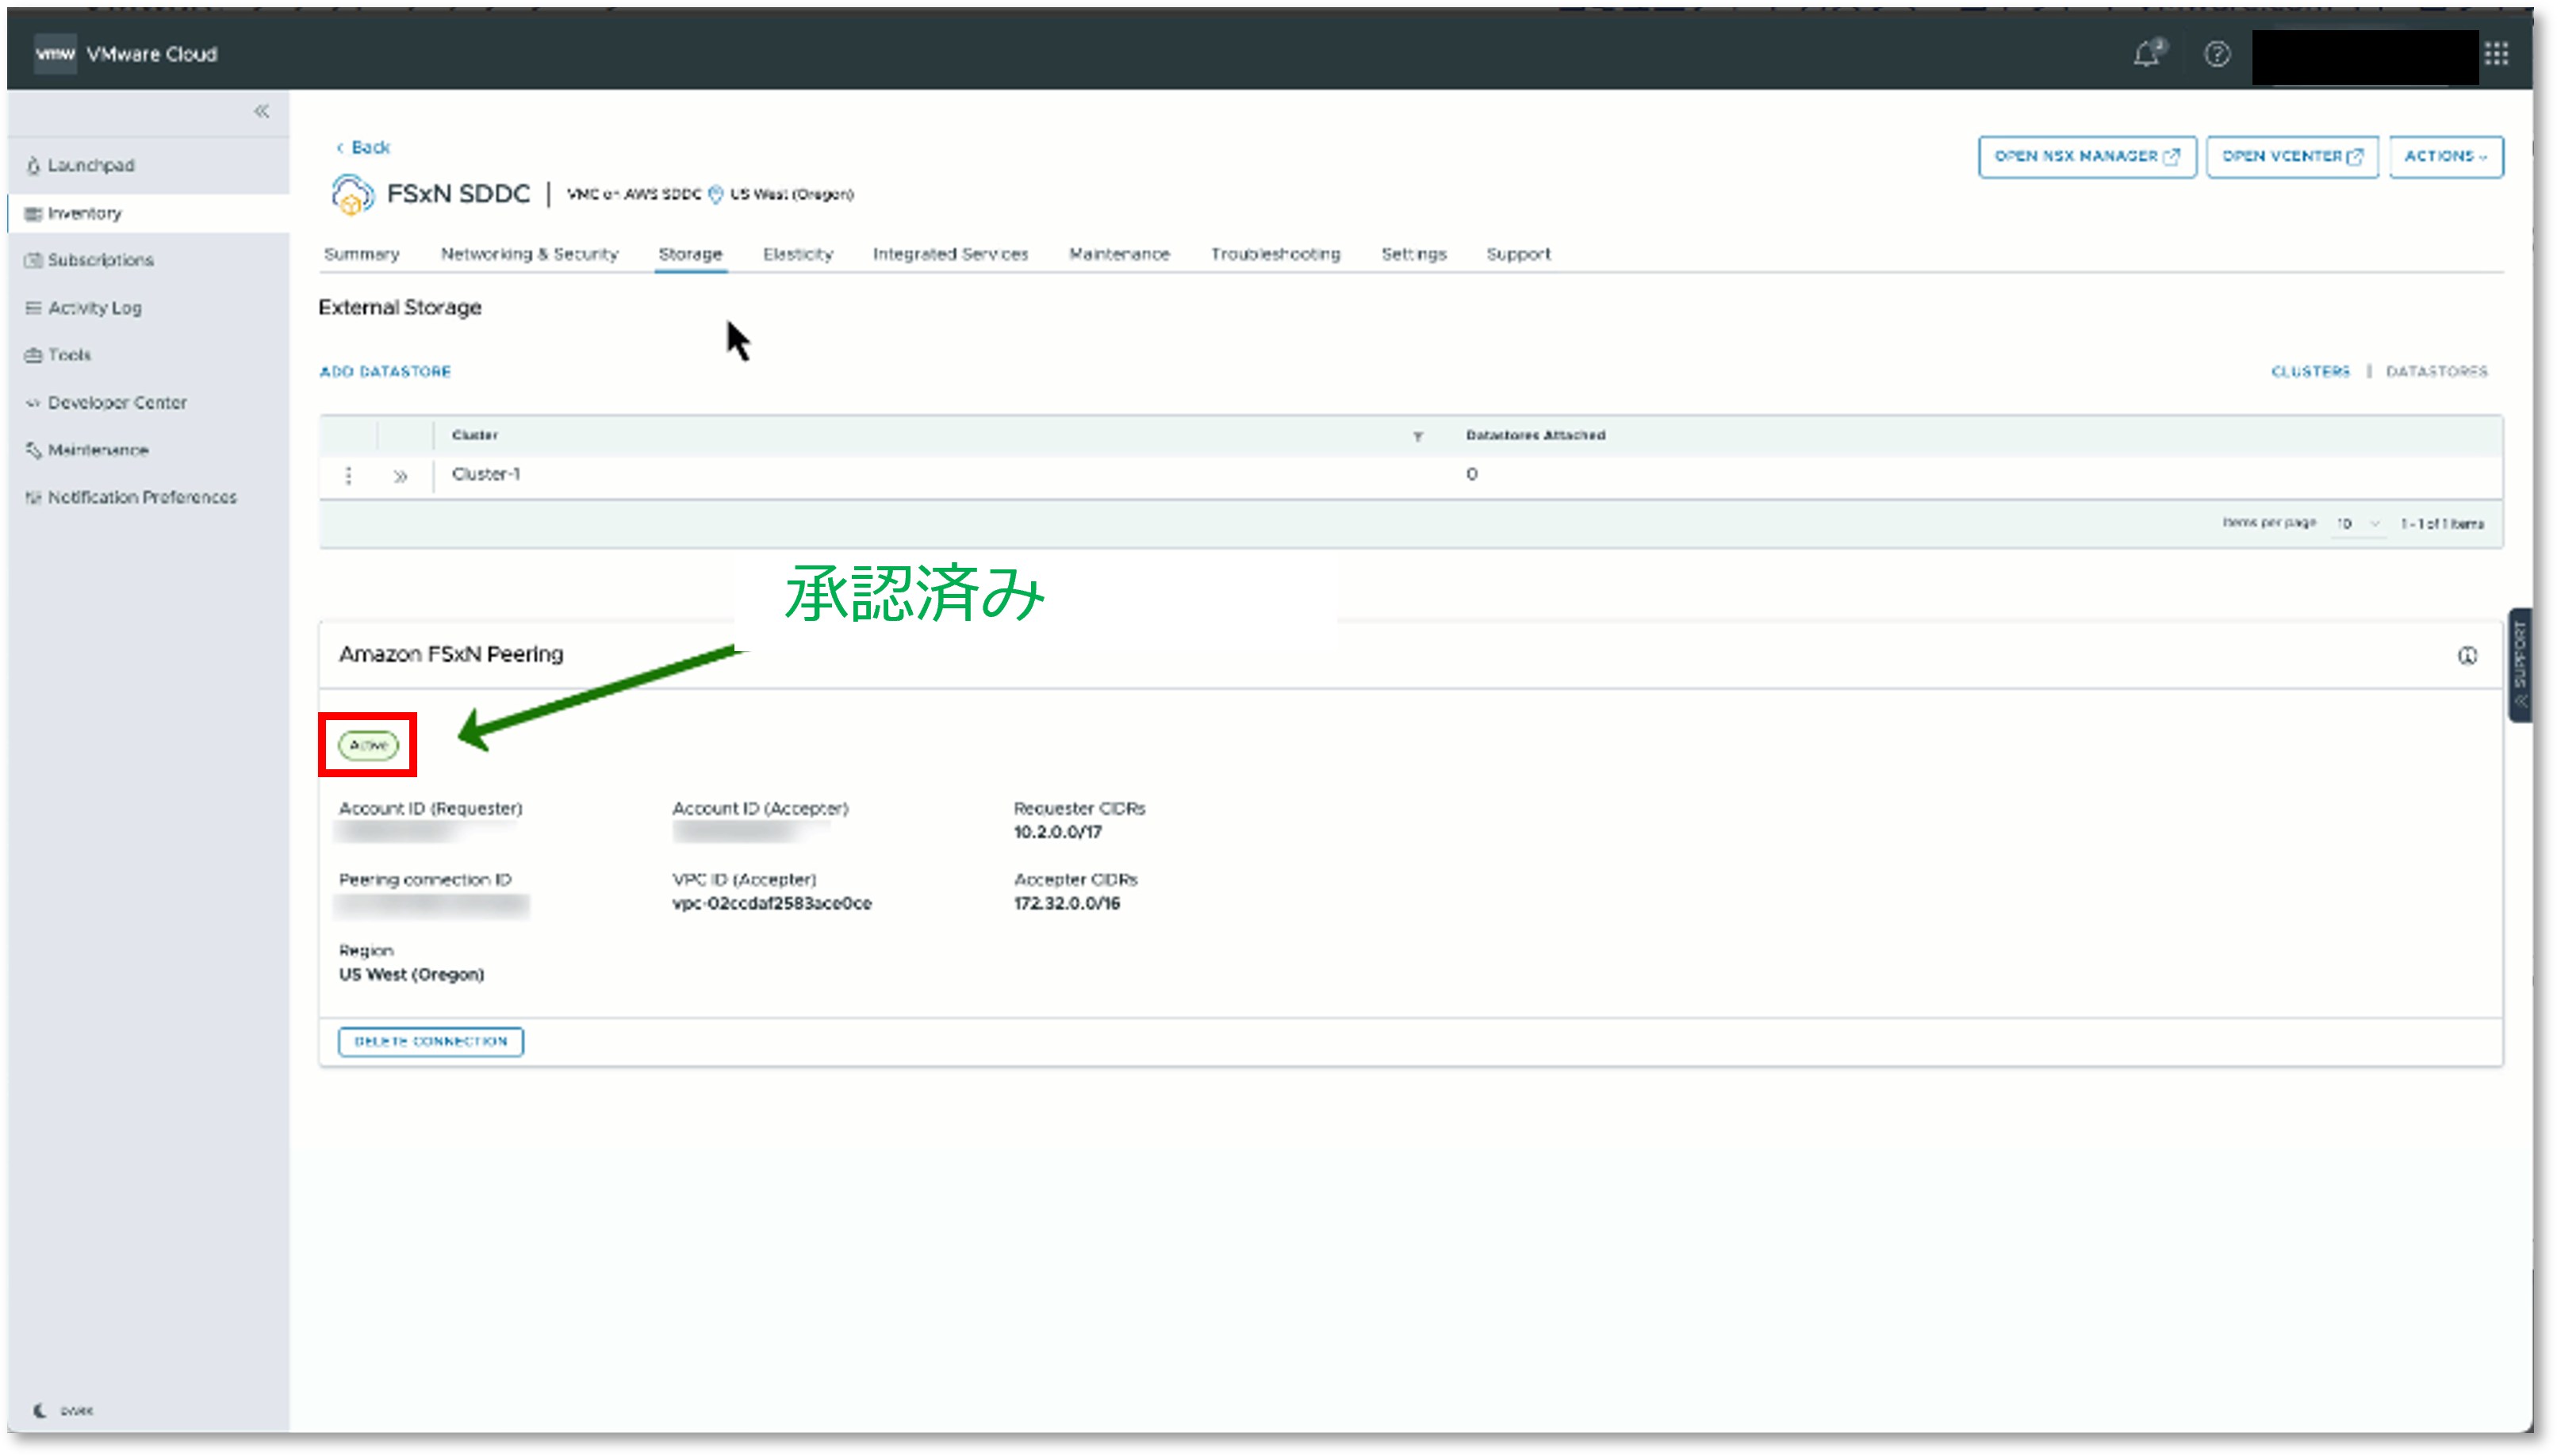Click Open NSX Manager button
Image resolution: width=2557 pixels, height=1456 pixels.
pos(2086,156)
